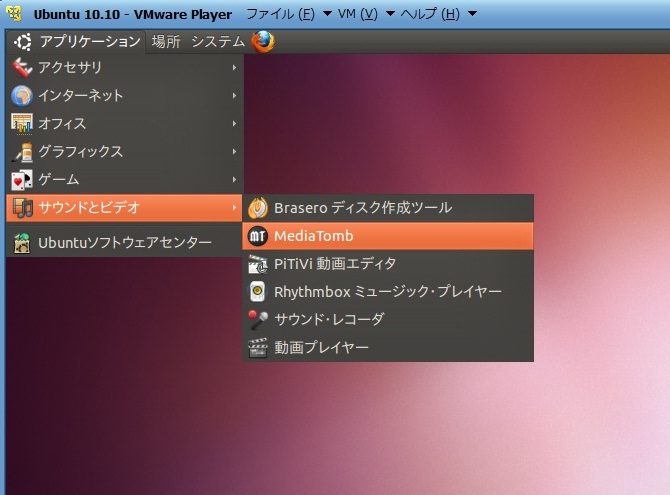This screenshot has width=670, height=495.
Task: Launch 動画プレイヤー
Action: (388, 348)
